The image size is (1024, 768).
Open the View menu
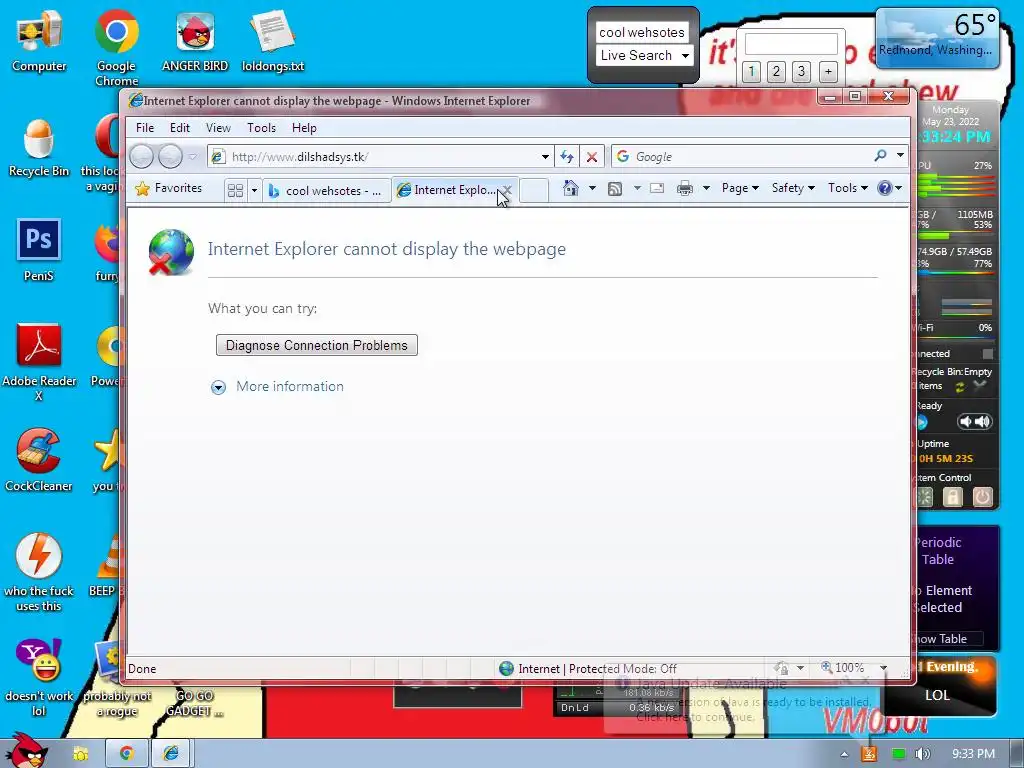tap(218, 128)
